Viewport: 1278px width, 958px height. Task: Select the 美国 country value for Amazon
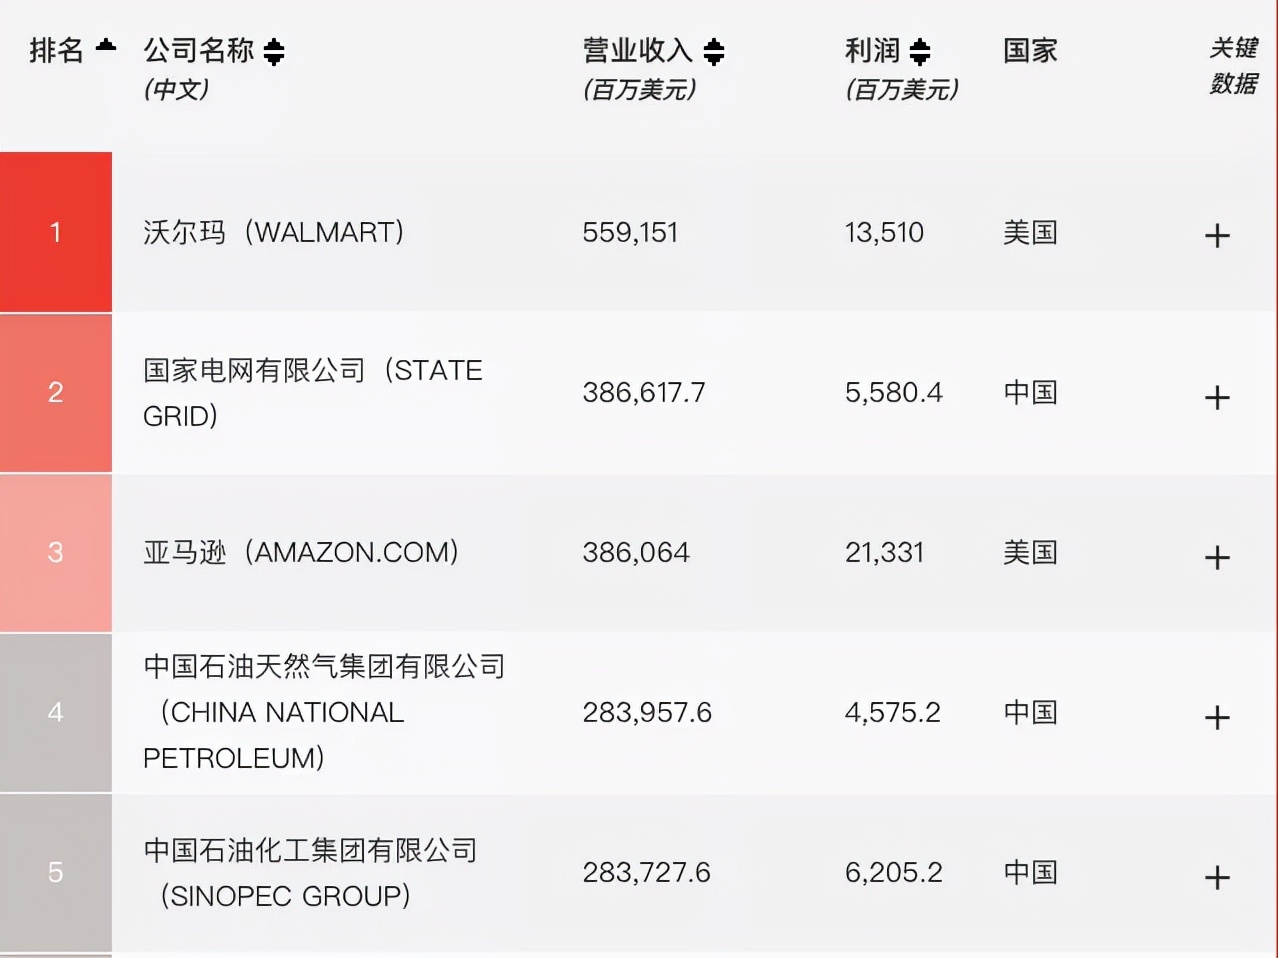tap(1029, 552)
